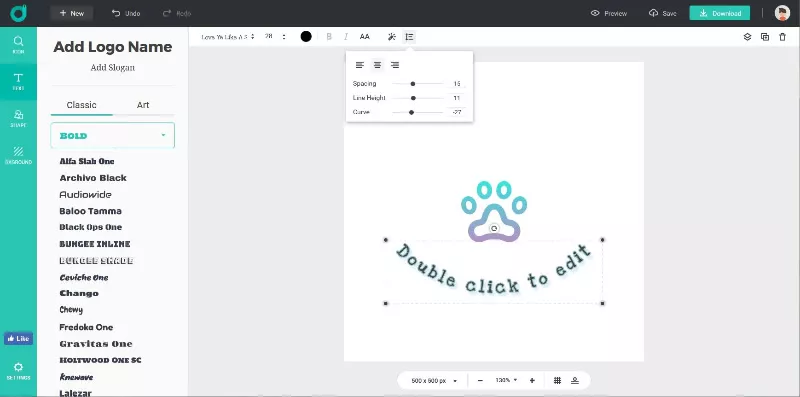Switch to the Classic fonts tab
Screen dimensions: 800x397
[x=82, y=105]
